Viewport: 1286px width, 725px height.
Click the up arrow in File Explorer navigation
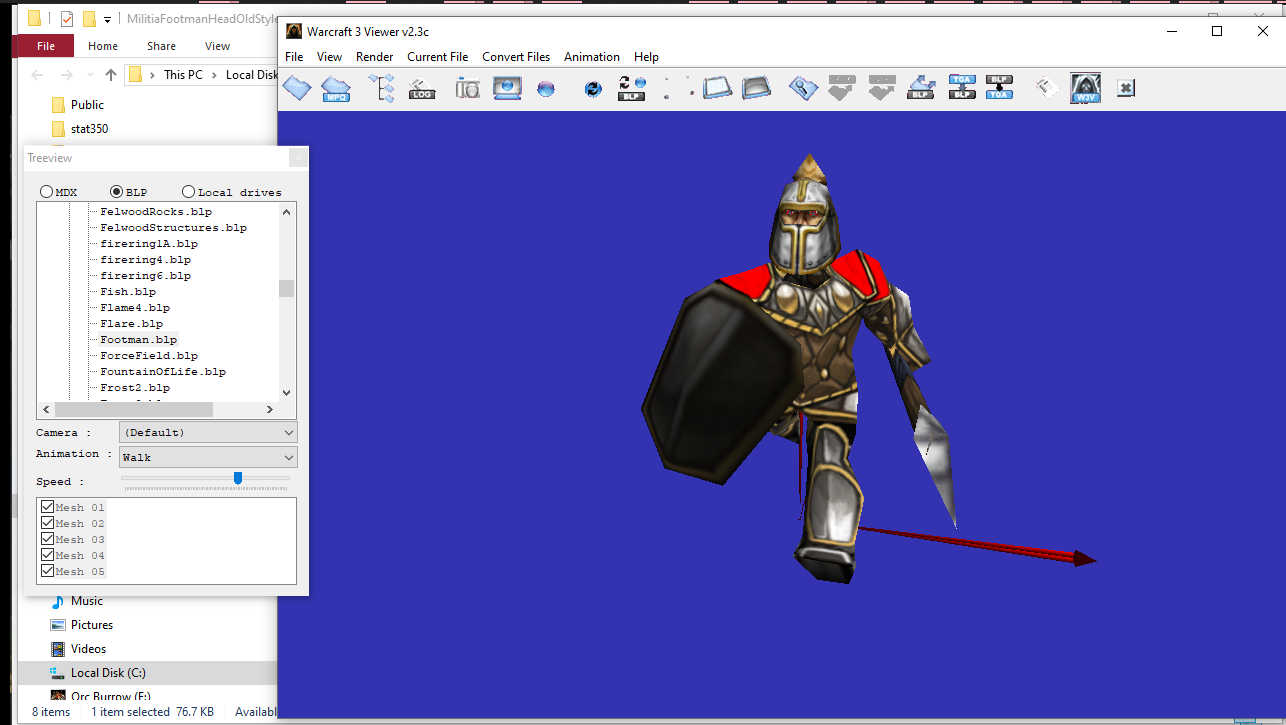click(x=110, y=75)
